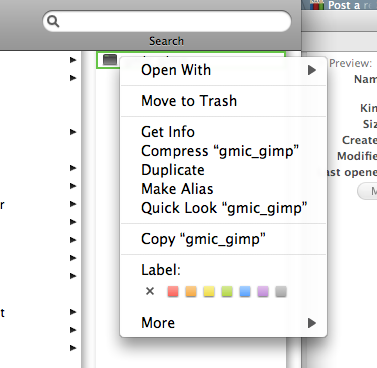Choose Compress "gmic_gimp"
377x368 pixels.
(x=223, y=151)
